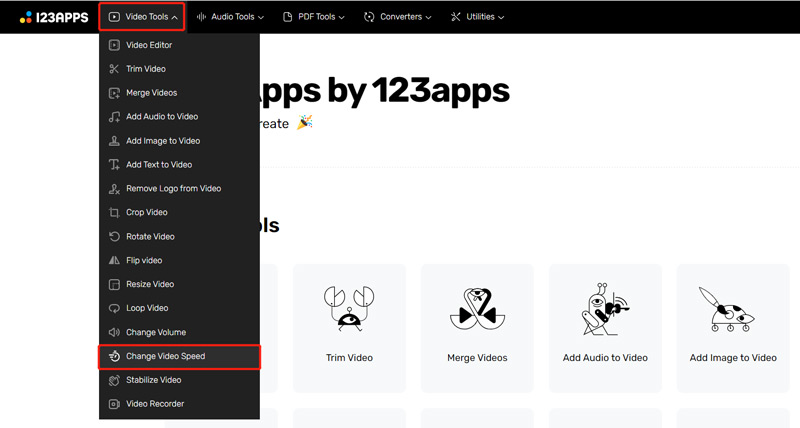
Task: Open the Add Audio to Video card
Action: (x=605, y=328)
